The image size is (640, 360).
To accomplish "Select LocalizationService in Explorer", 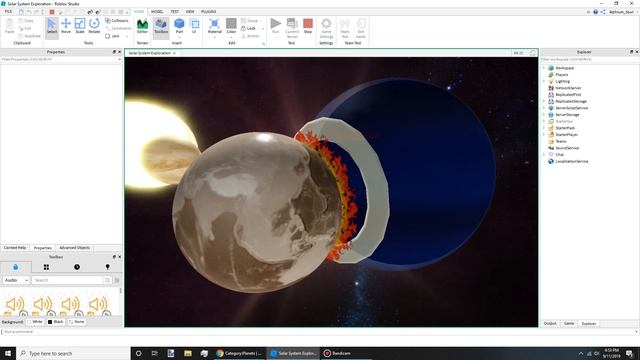I will [x=571, y=162].
